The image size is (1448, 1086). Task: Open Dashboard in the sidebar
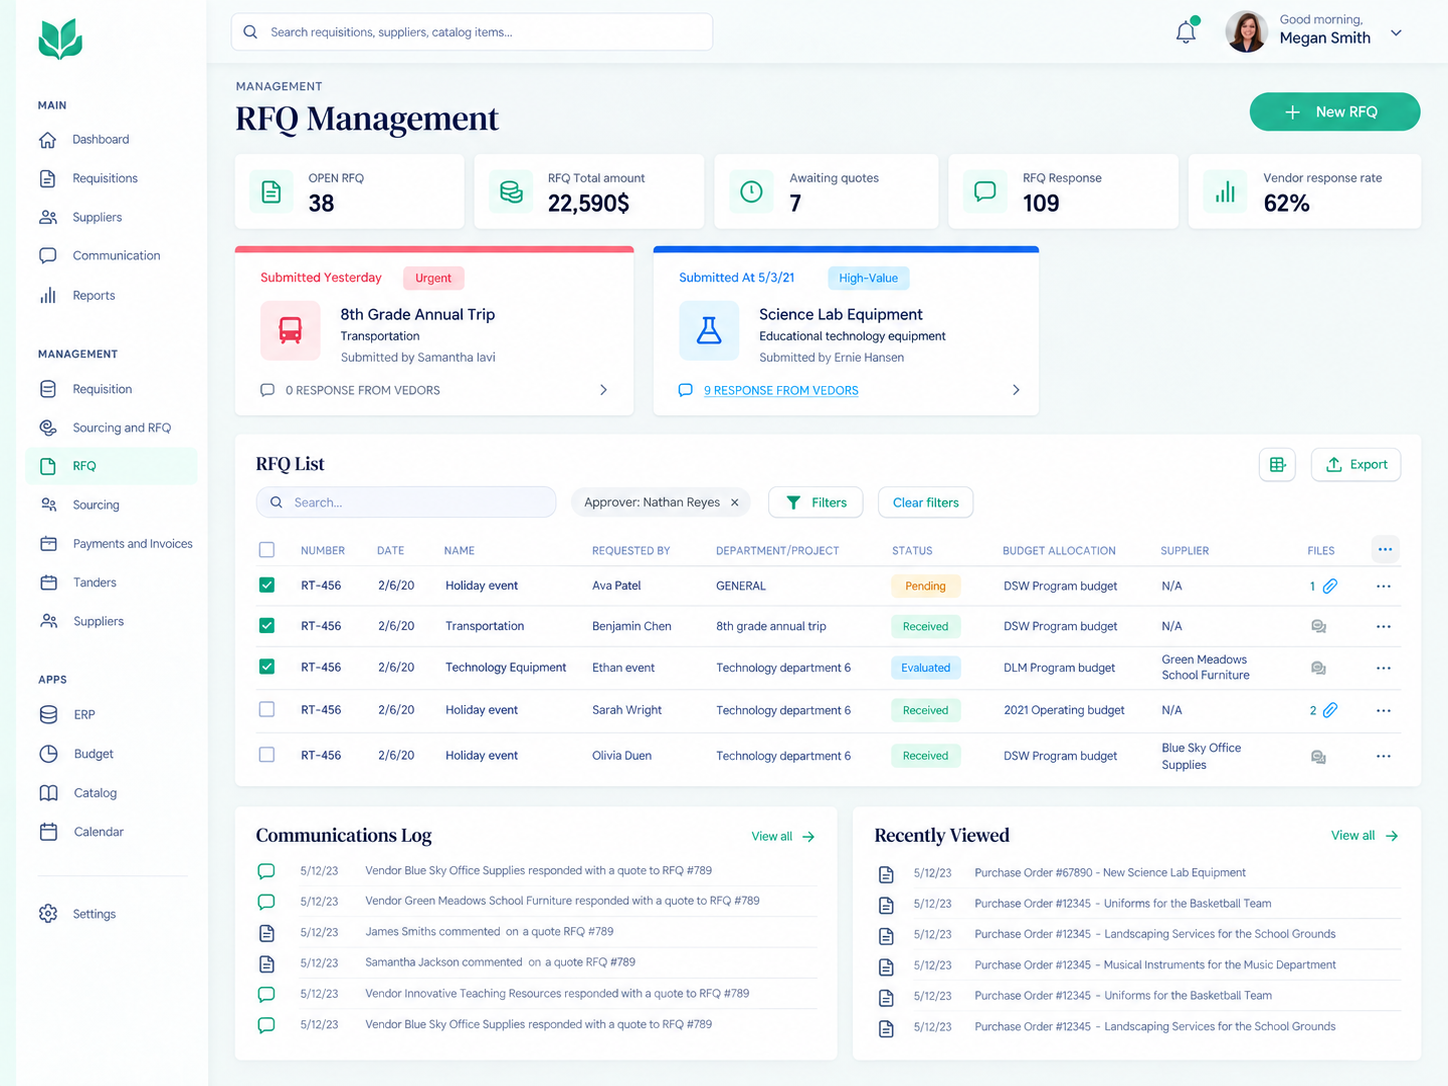[100, 139]
